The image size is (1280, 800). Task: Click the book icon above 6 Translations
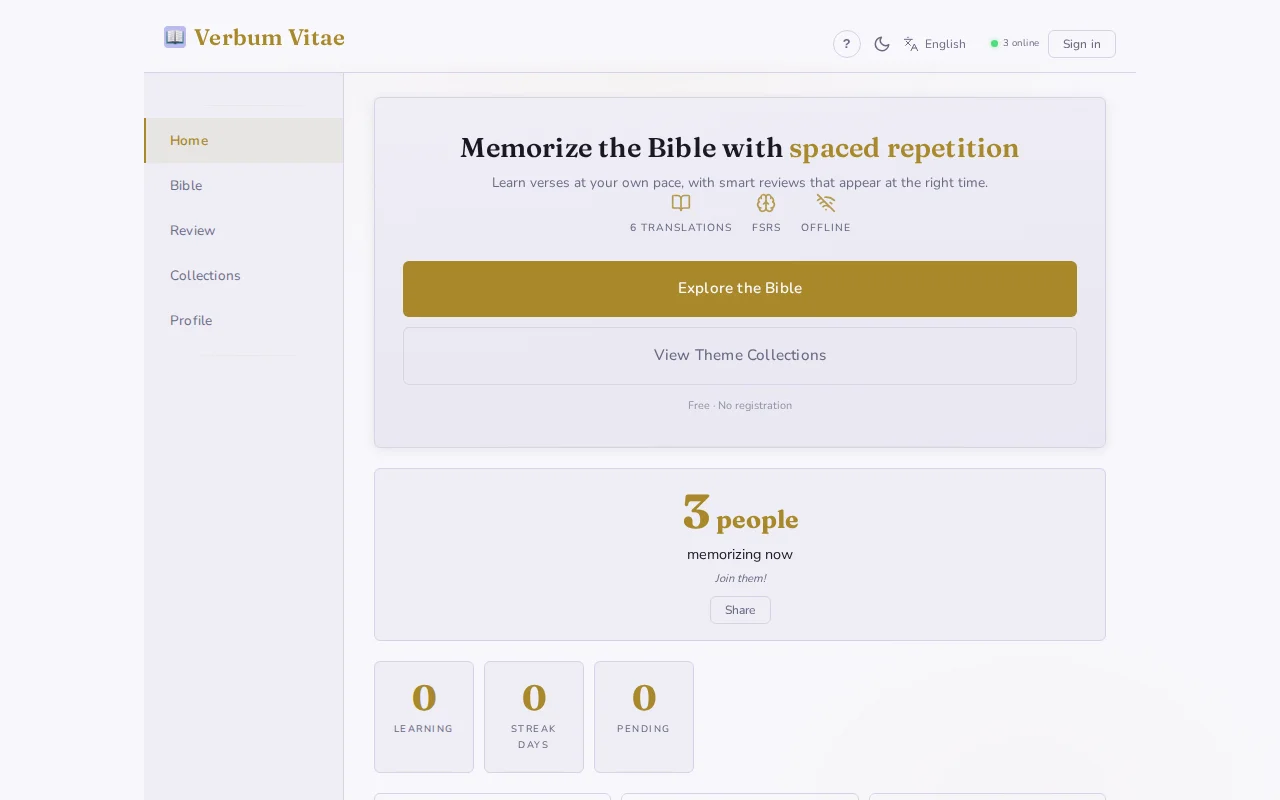(681, 203)
